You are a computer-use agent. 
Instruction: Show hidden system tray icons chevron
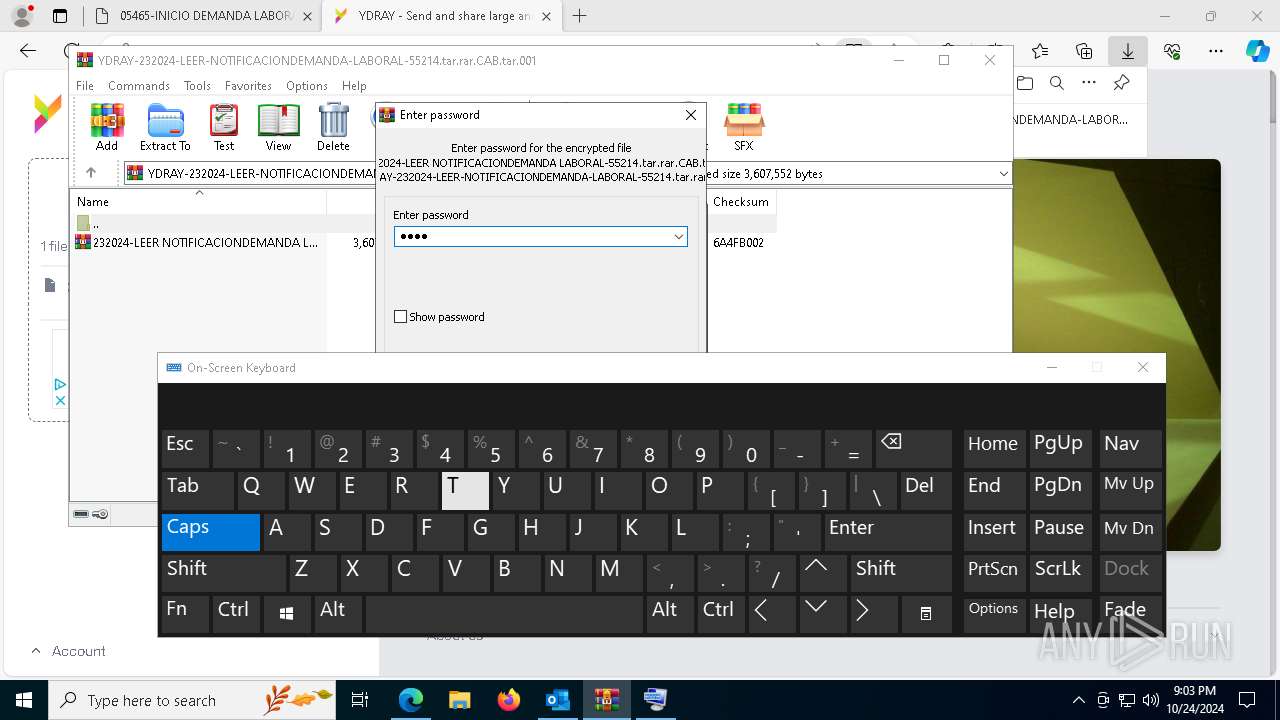pos(1078,700)
